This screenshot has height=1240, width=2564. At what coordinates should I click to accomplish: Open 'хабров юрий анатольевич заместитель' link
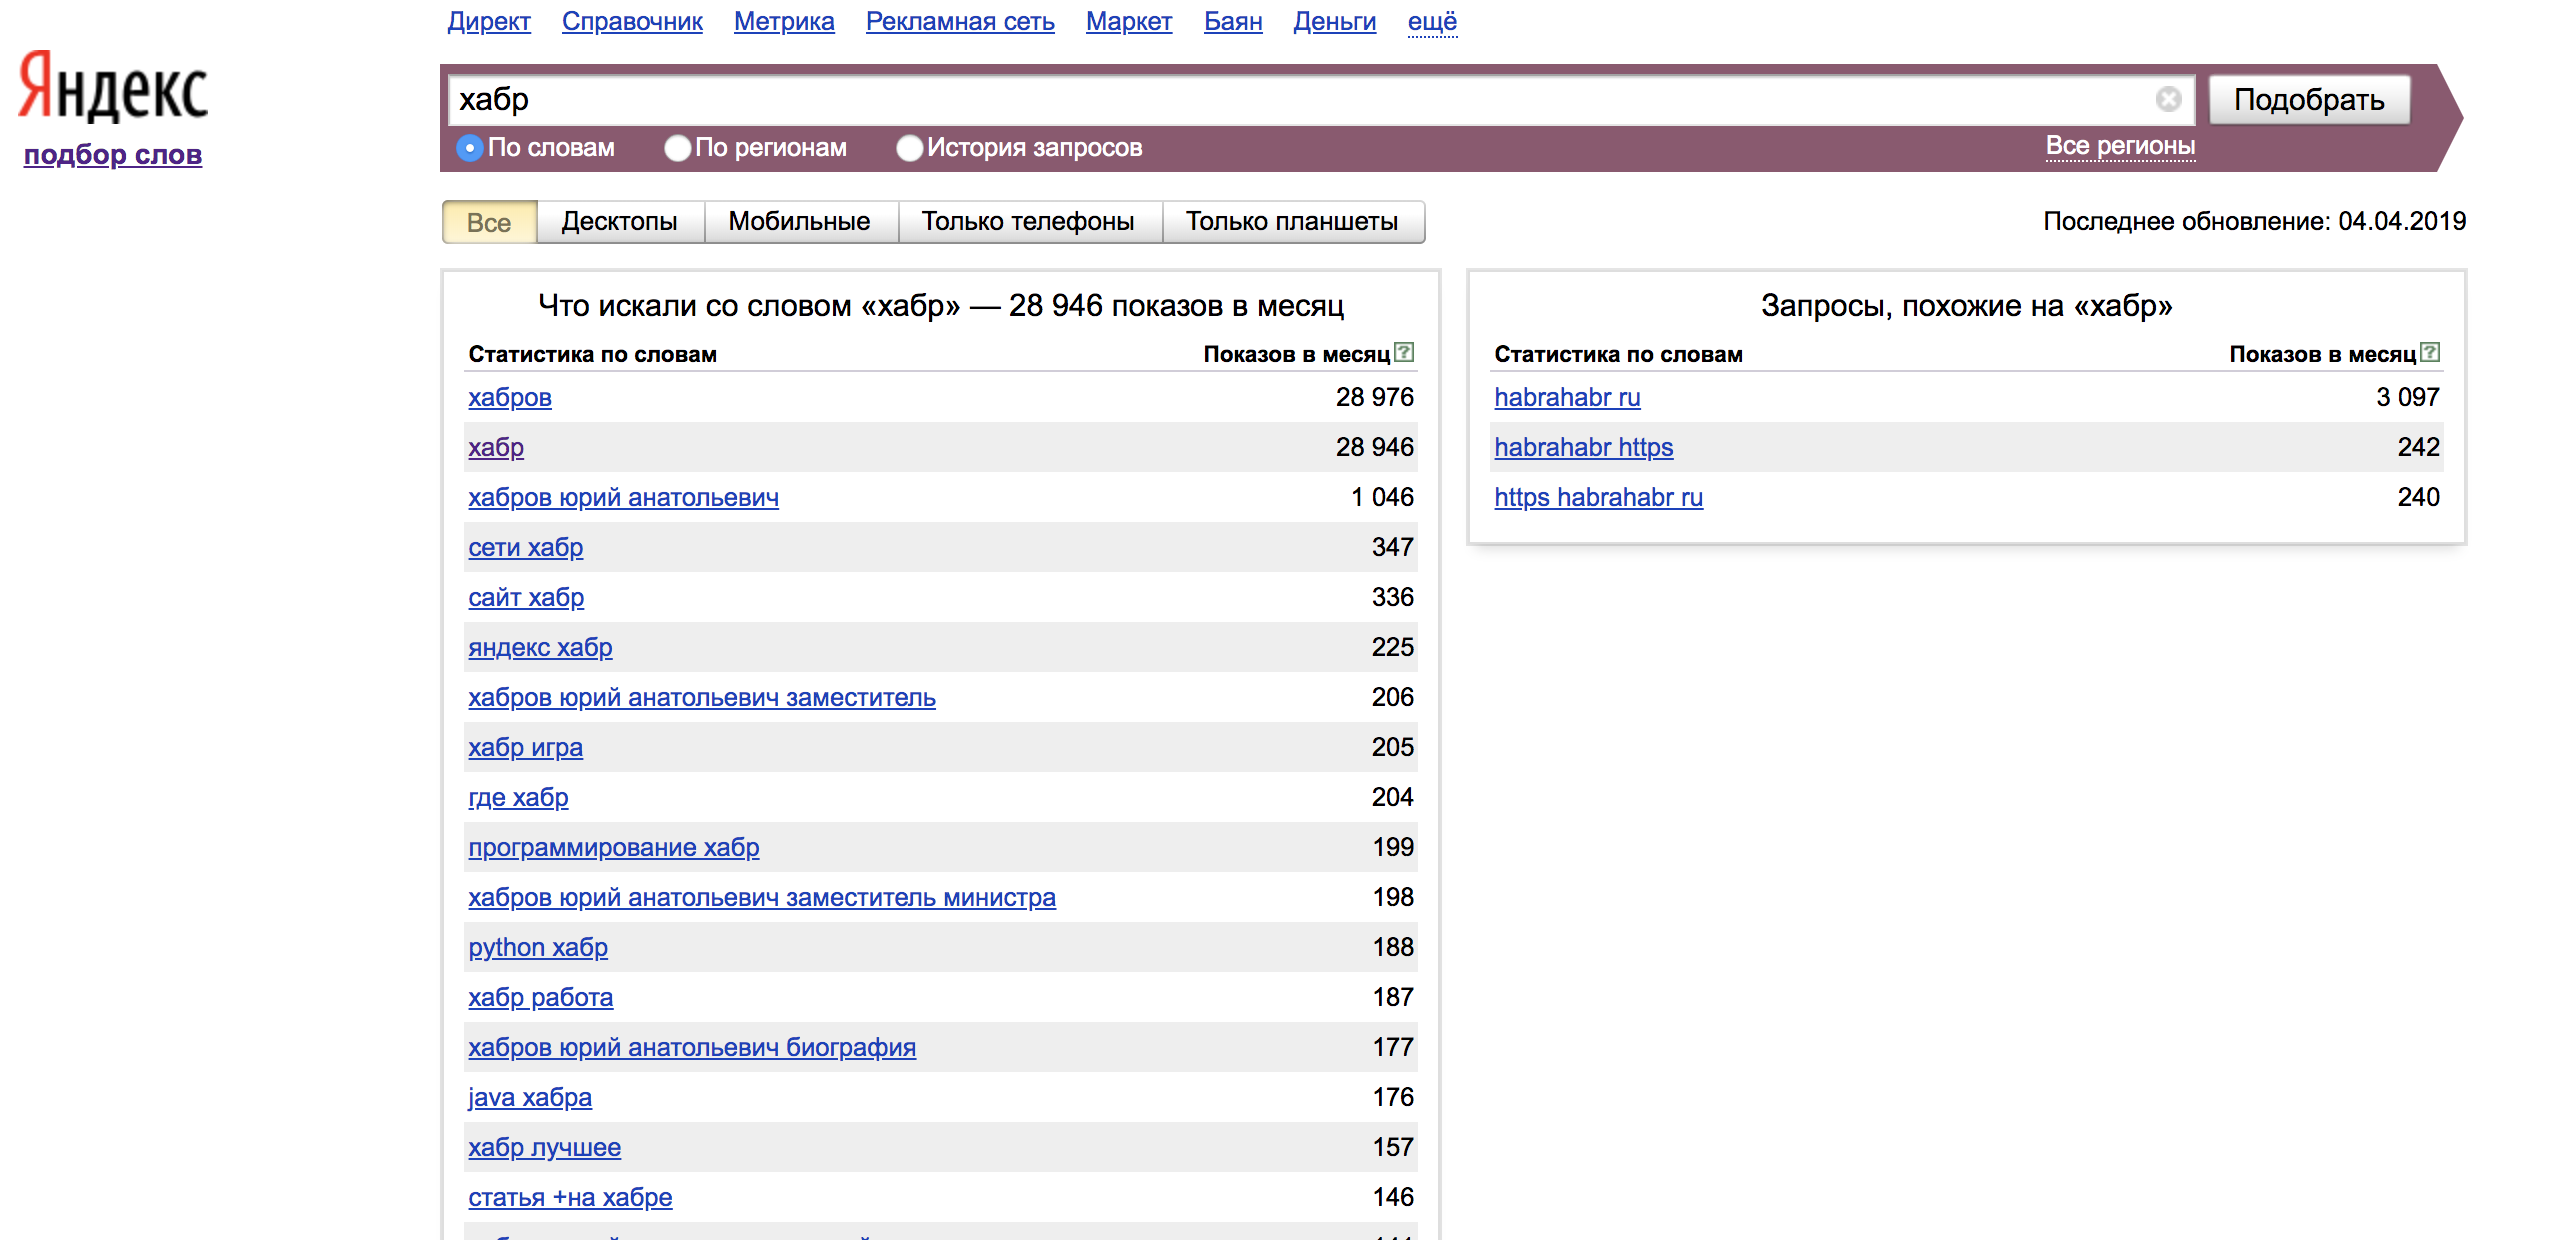coord(702,697)
